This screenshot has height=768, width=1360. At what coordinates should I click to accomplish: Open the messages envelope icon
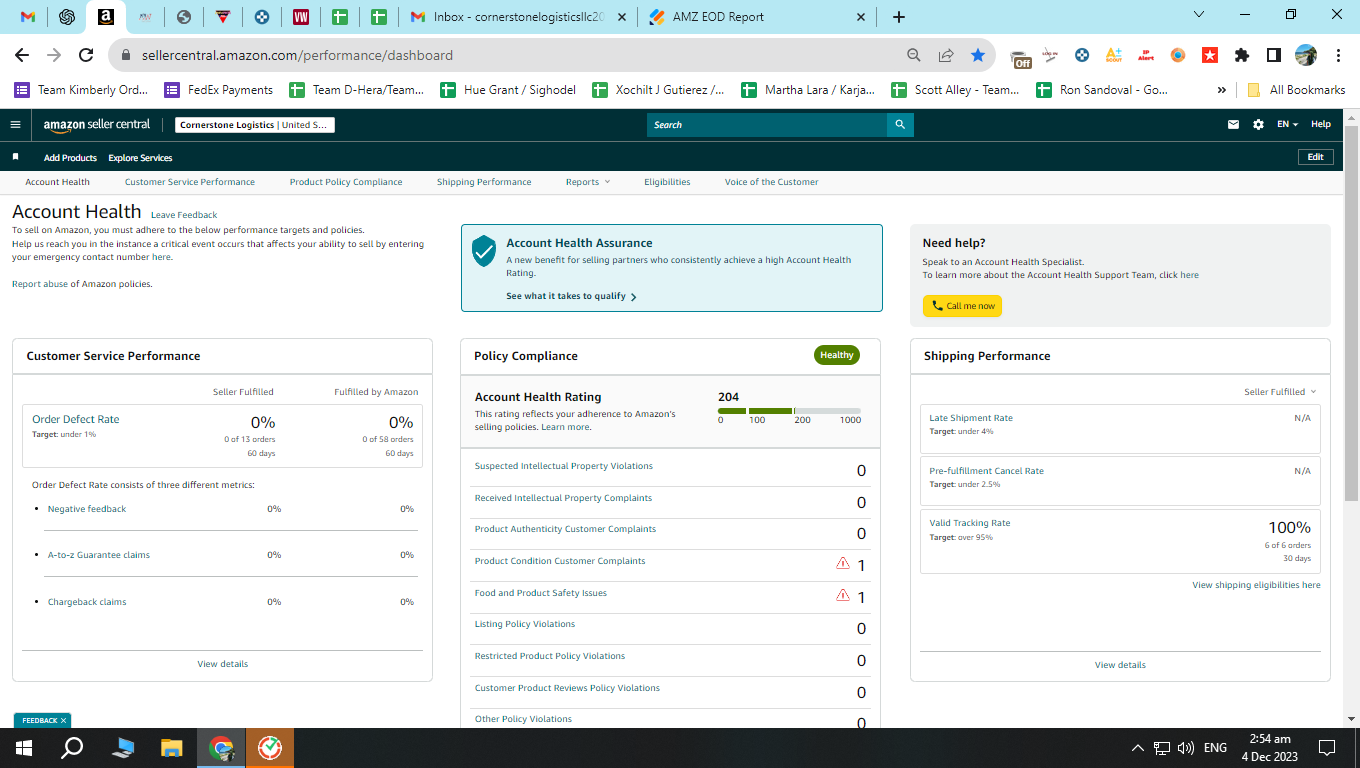click(x=1234, y=125)
